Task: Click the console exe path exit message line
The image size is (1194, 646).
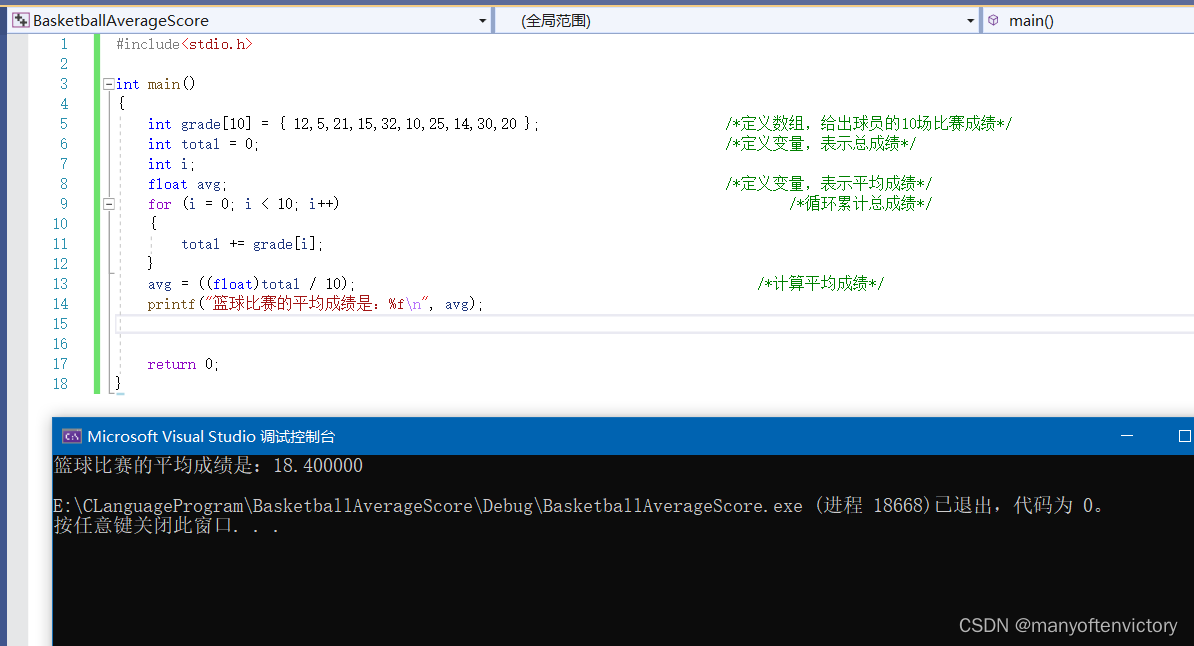Action: 579,506
